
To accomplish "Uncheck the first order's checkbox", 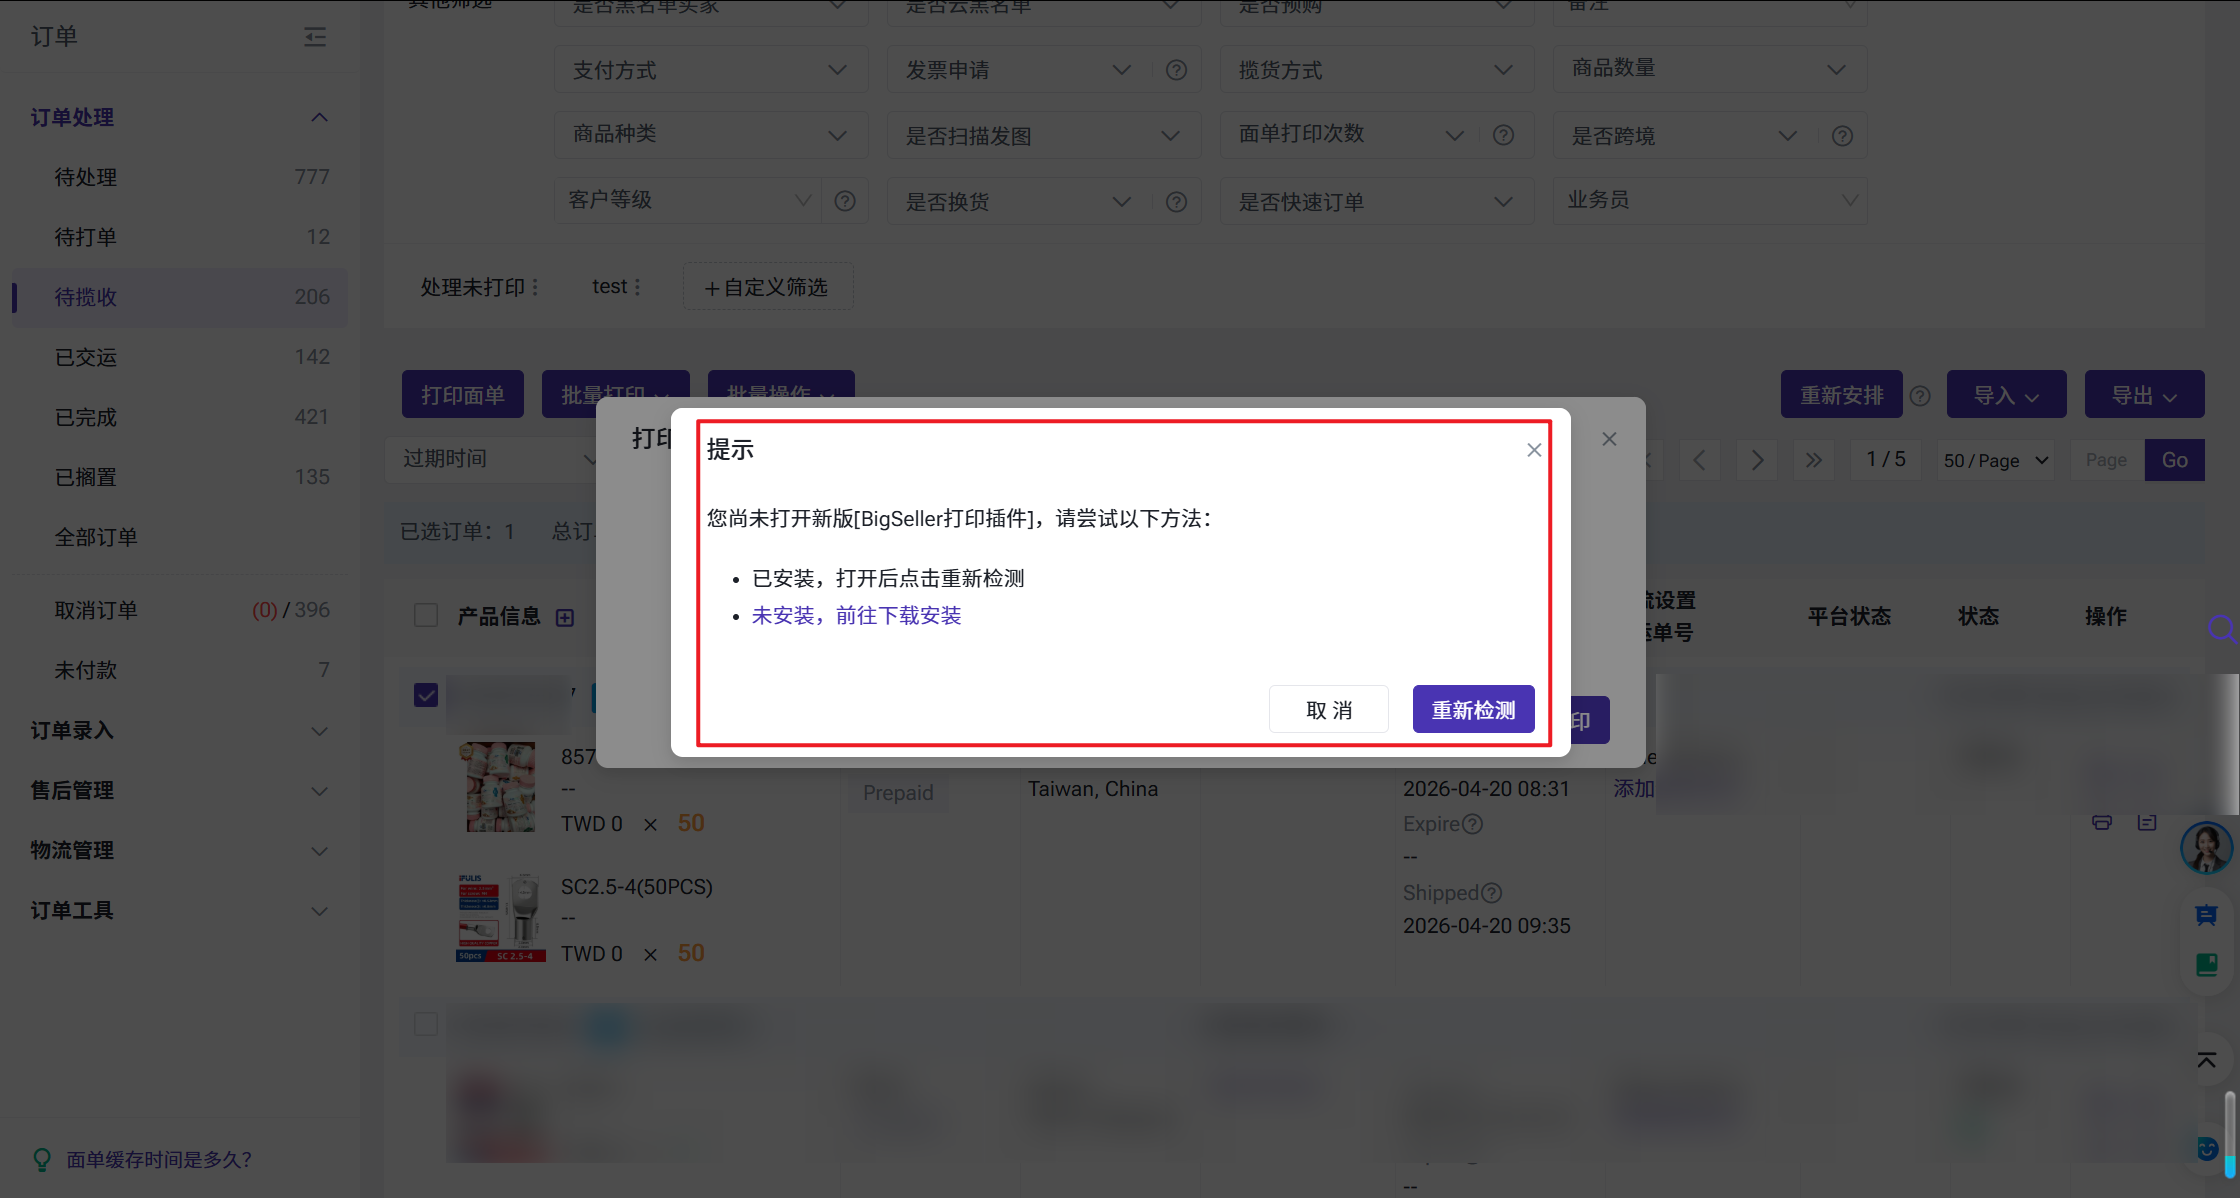I will coord(426,694).
